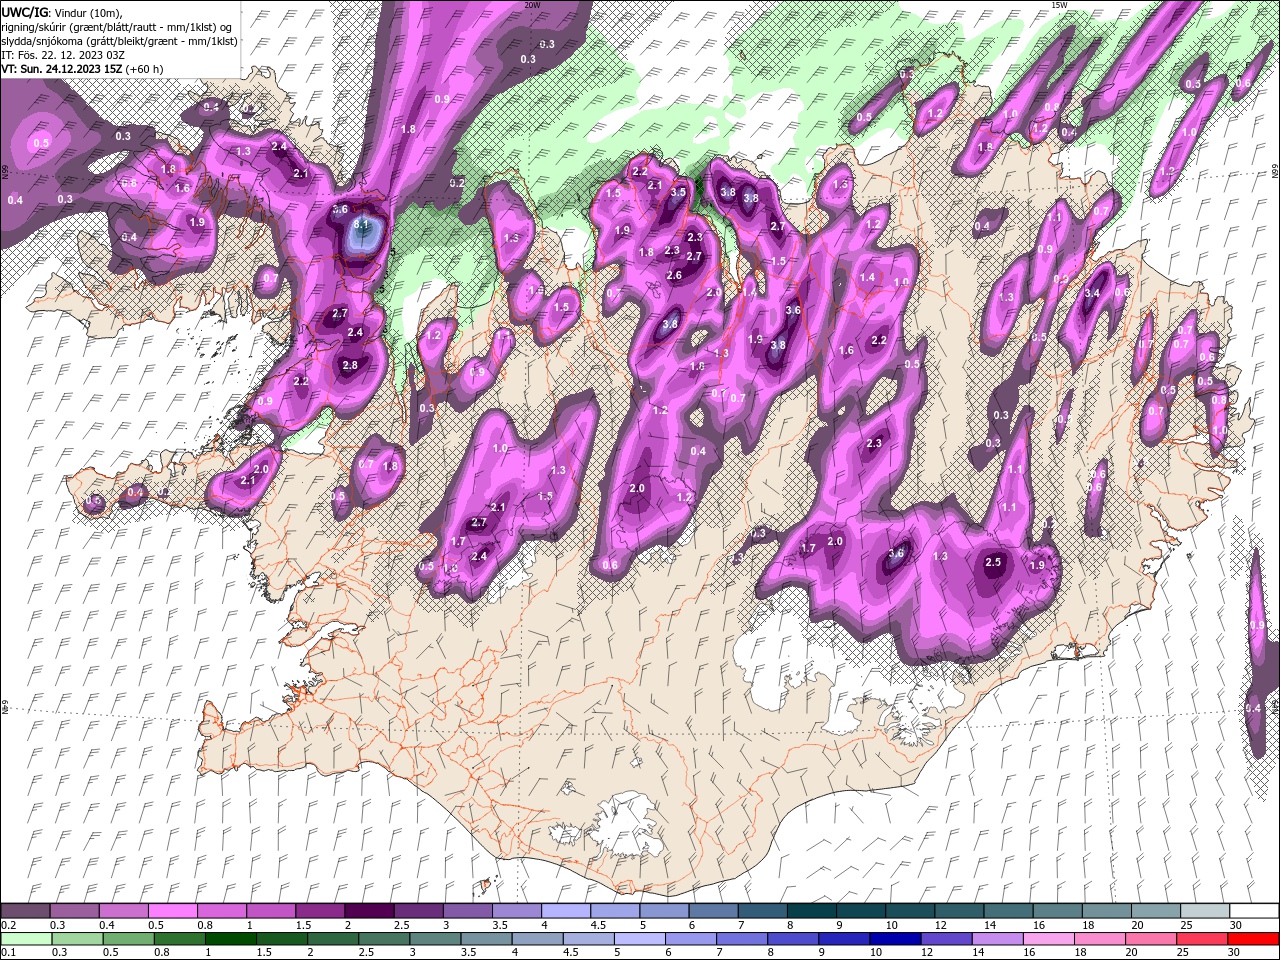
Task: Select the bright red swatch labeled 30 in lower row
Action: point(1253,939)
